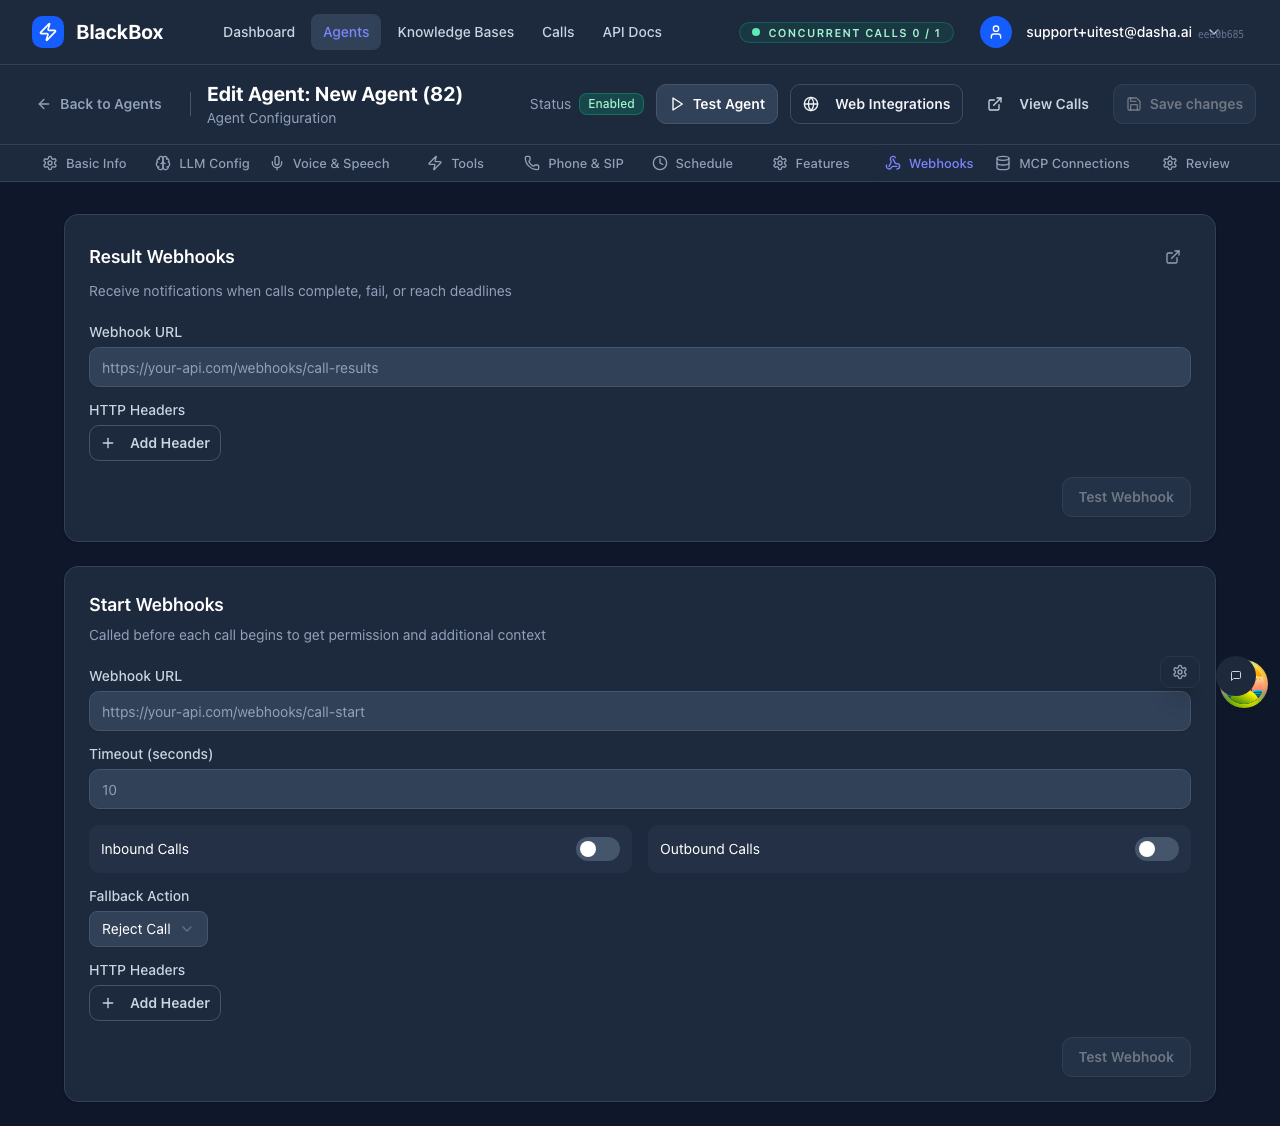The width and height of the screenshot is (1280, 1126).
Task: Open the Fallback Action dropdown
Action: coord(148,929)
